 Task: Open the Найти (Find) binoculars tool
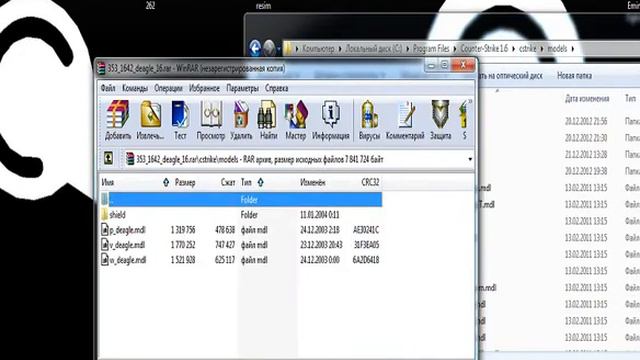(268, 120)
